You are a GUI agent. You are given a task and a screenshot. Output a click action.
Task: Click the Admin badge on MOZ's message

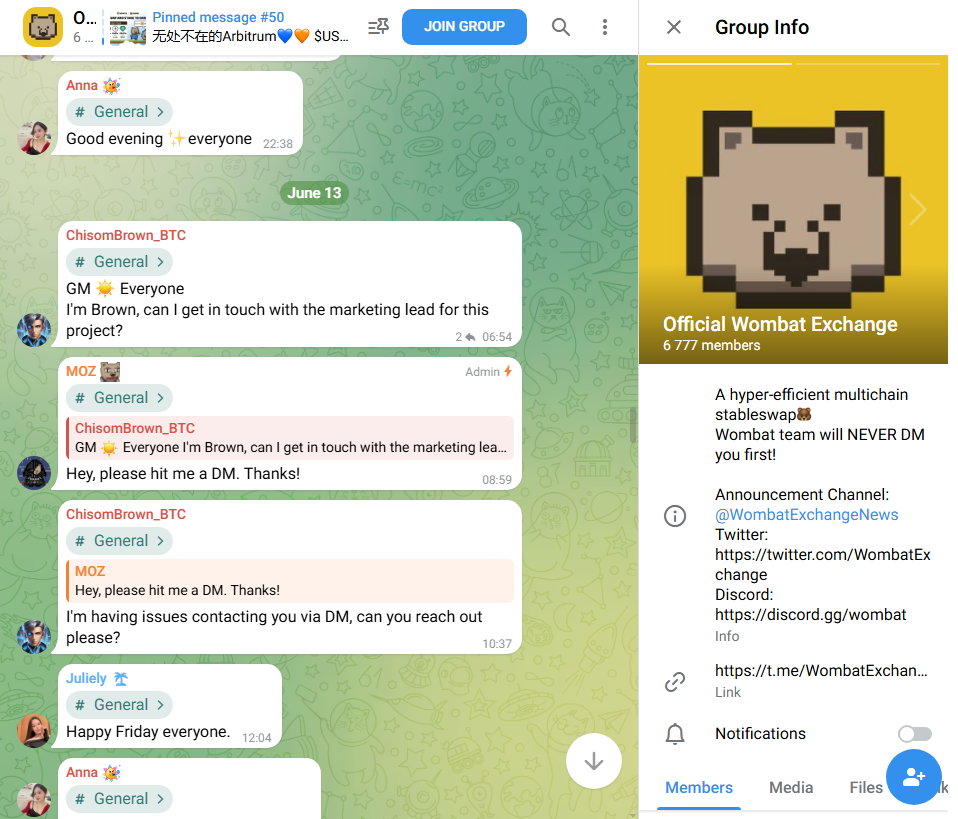pos(488,372)
